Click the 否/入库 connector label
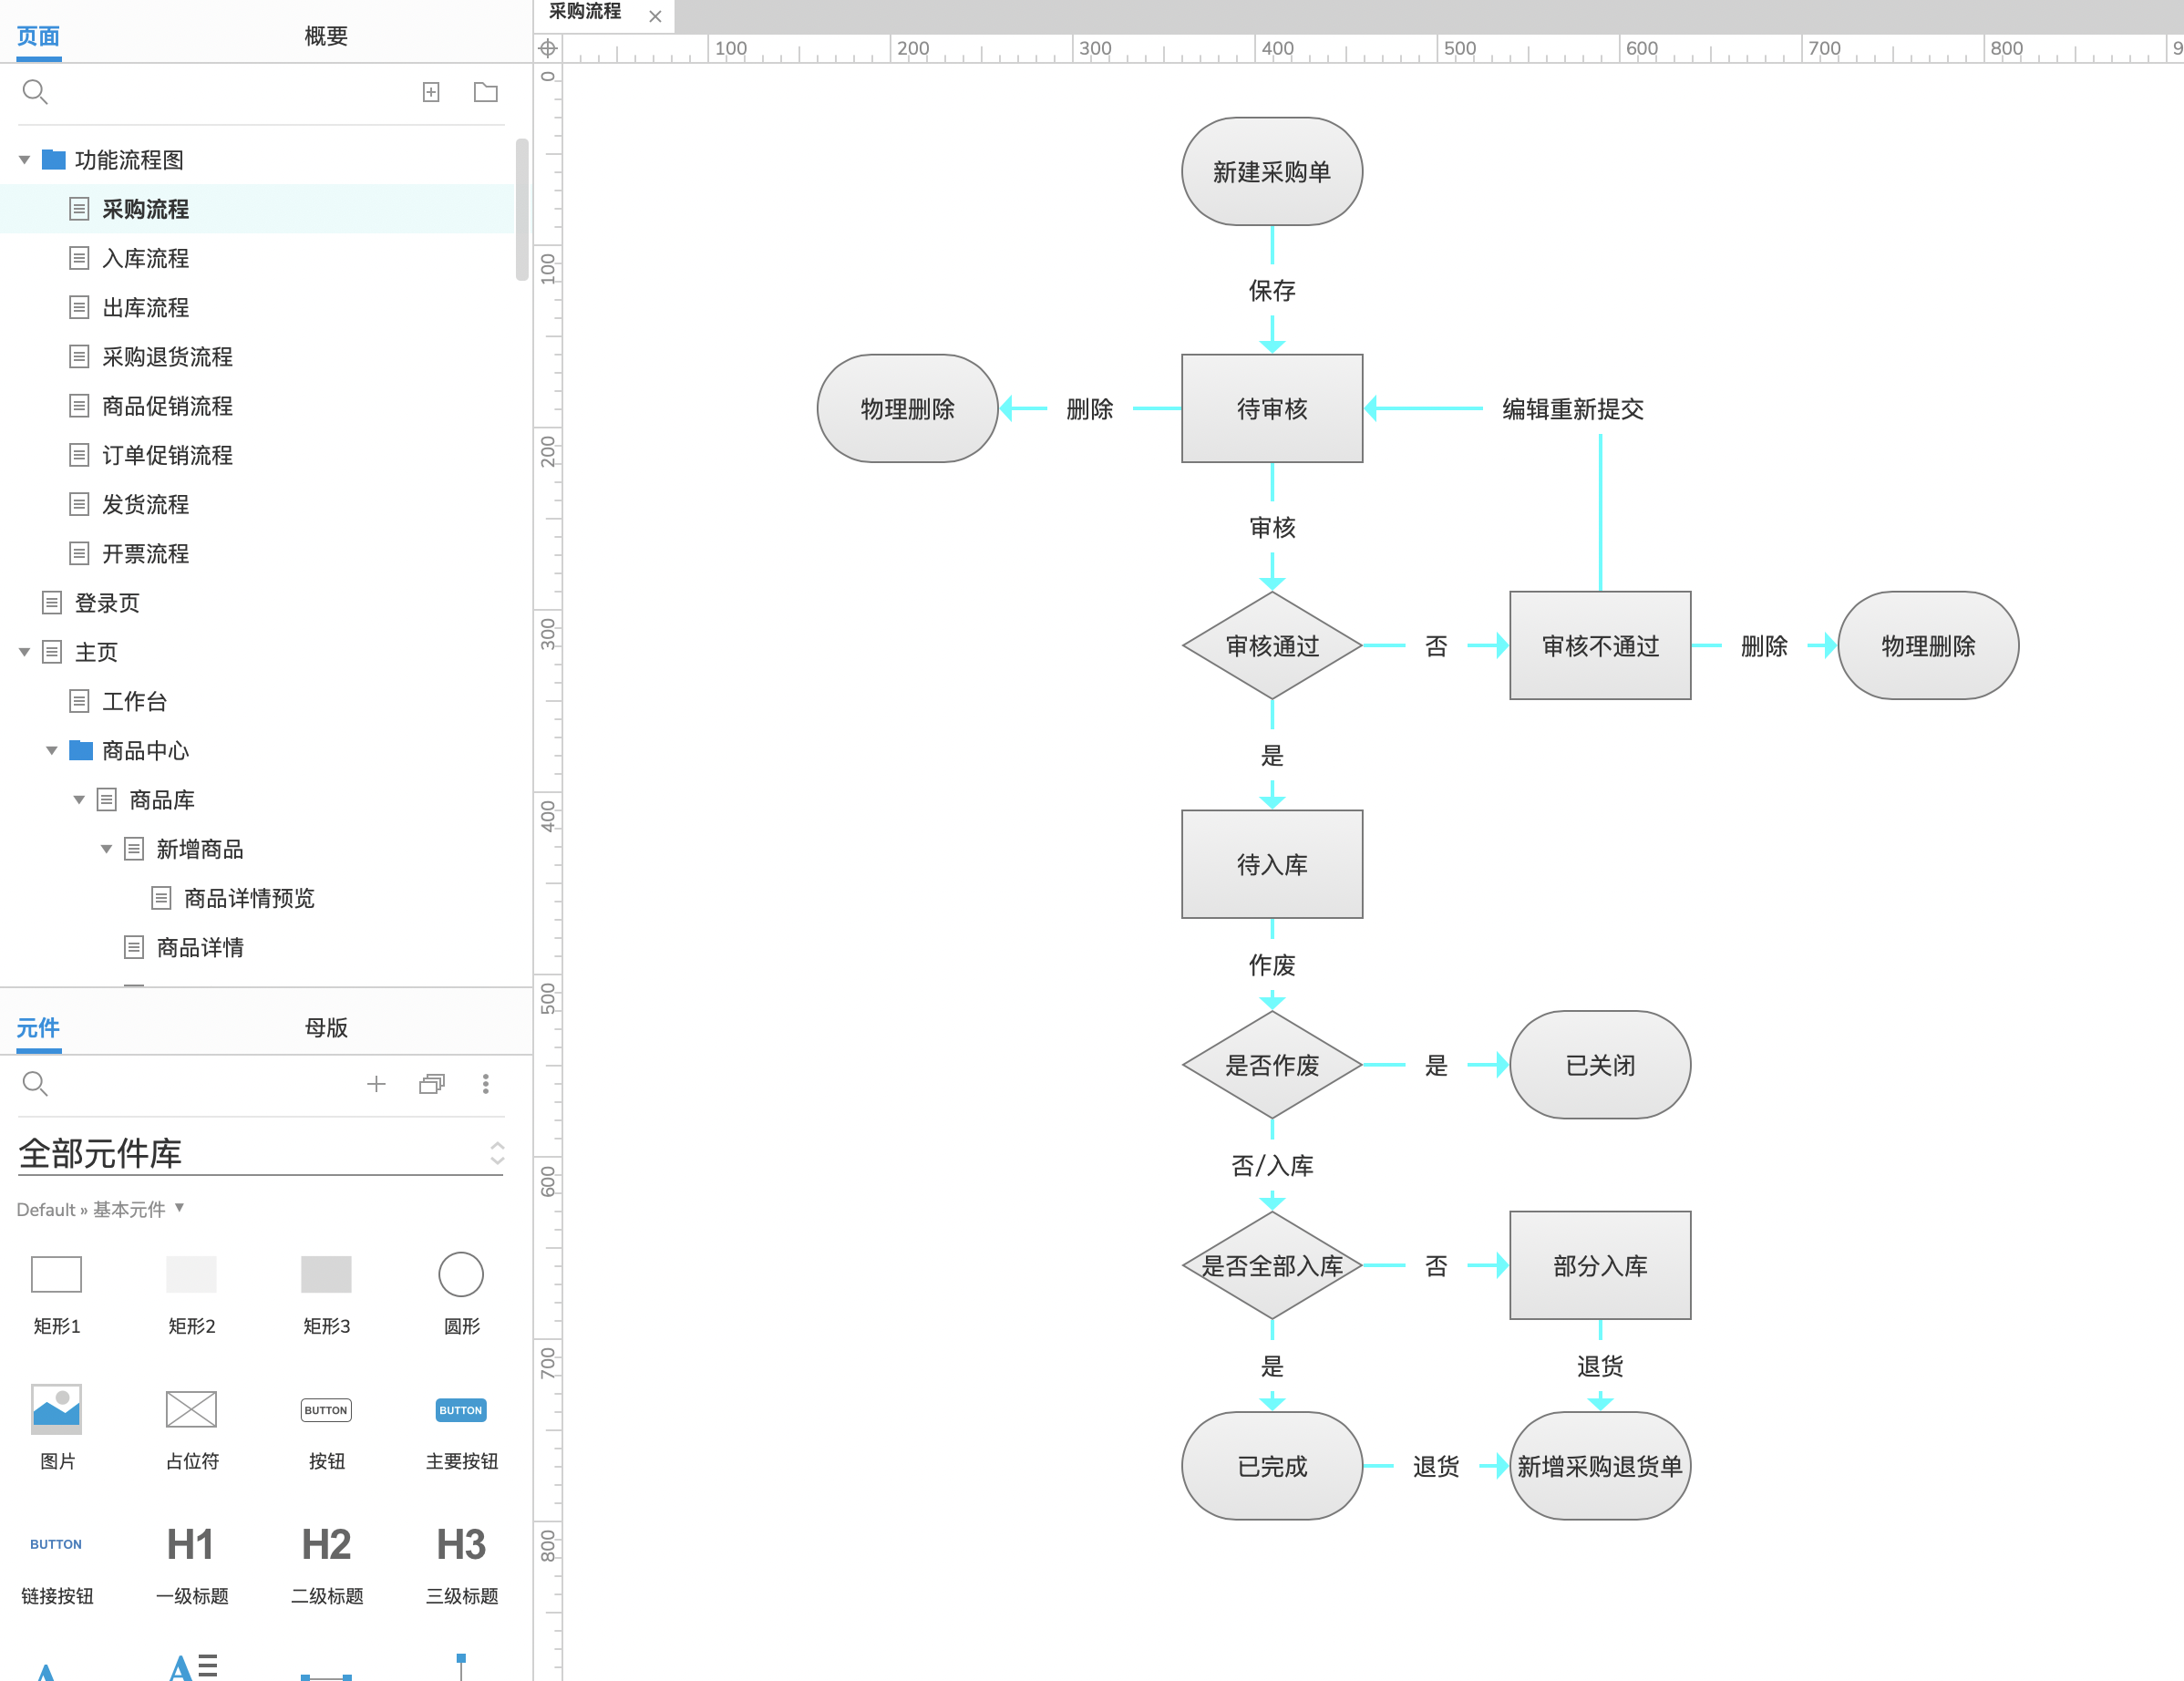The image size is (2184, 1681). [x=1272, y=1166]
